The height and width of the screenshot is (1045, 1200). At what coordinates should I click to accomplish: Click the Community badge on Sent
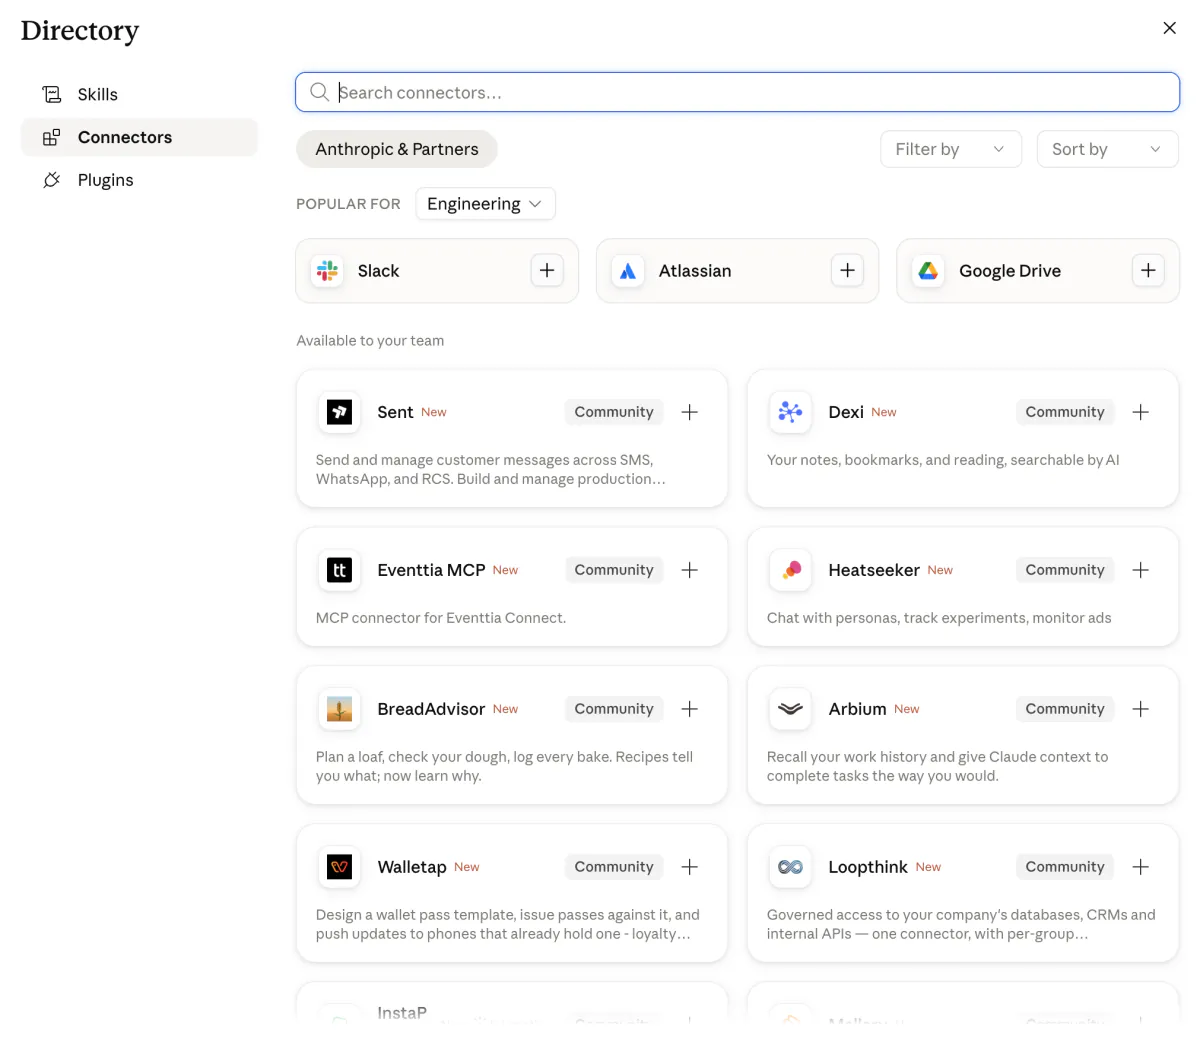point(614,412)
